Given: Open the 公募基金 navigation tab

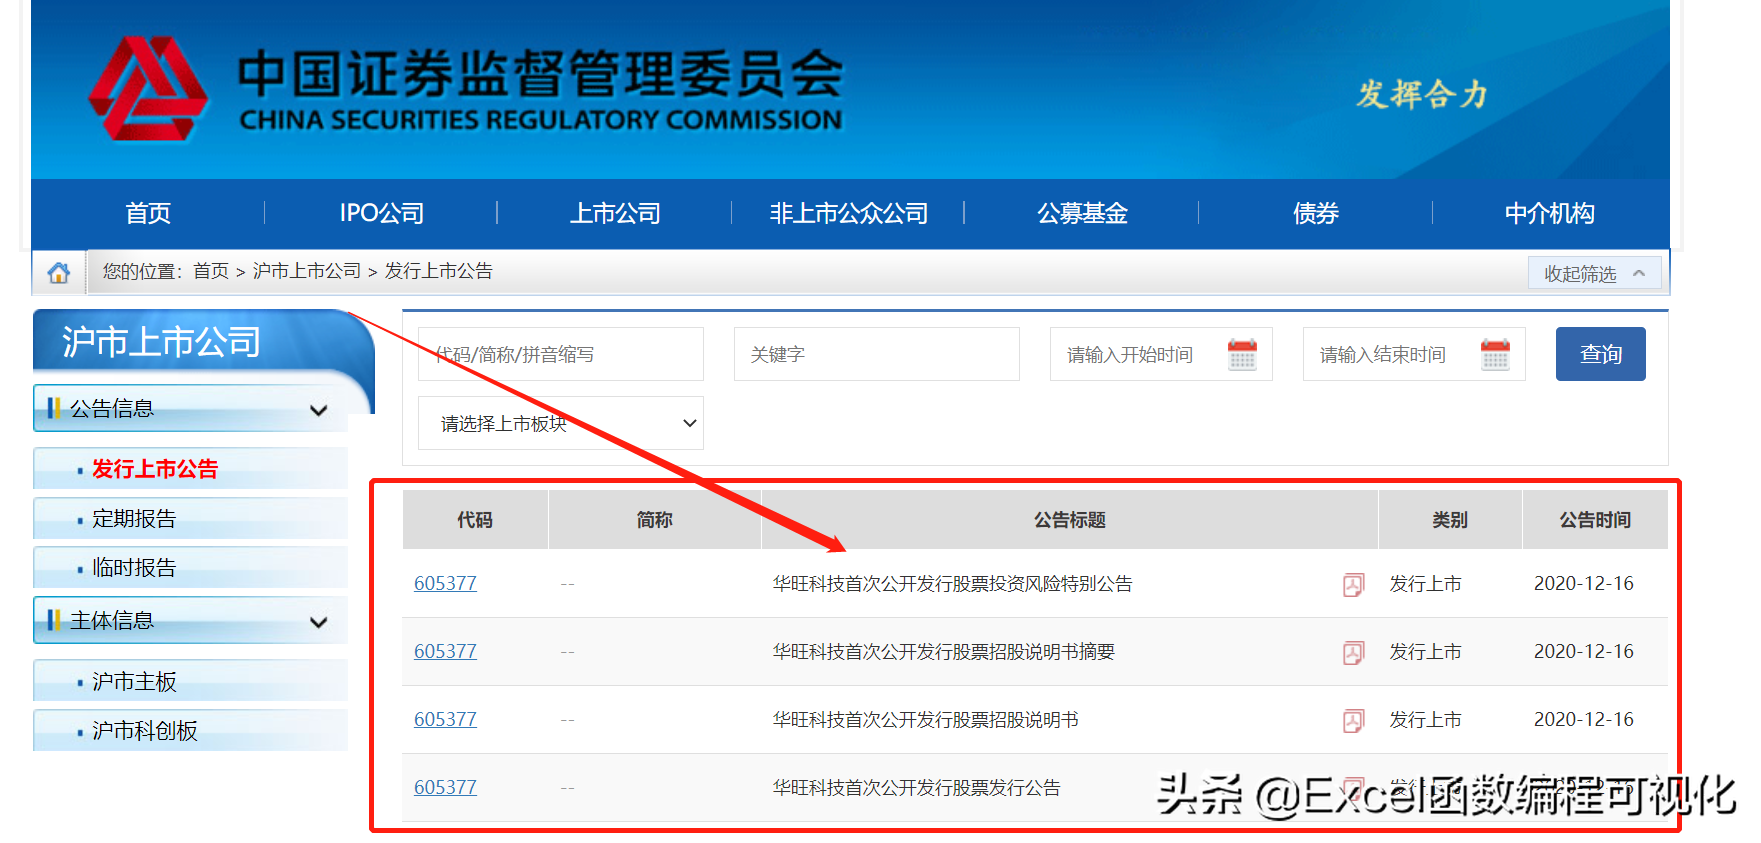Looking at the screenshot, I should (x=1082, y=213).
